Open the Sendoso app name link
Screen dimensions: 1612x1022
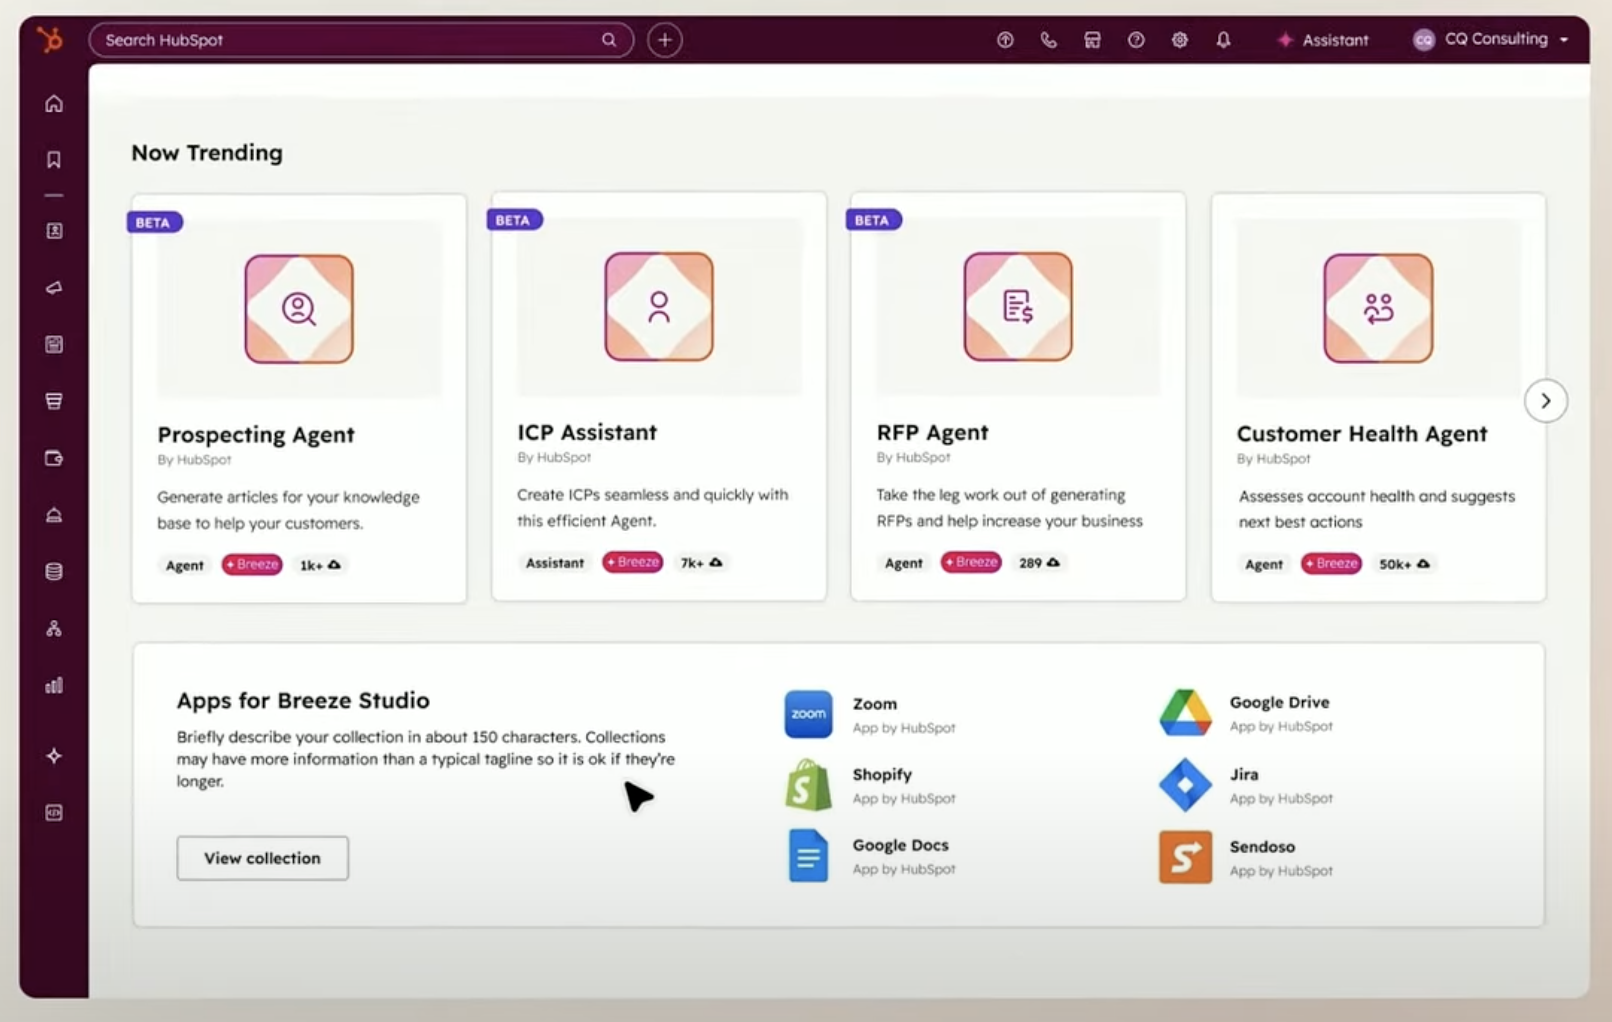(x=1262, y=846)
